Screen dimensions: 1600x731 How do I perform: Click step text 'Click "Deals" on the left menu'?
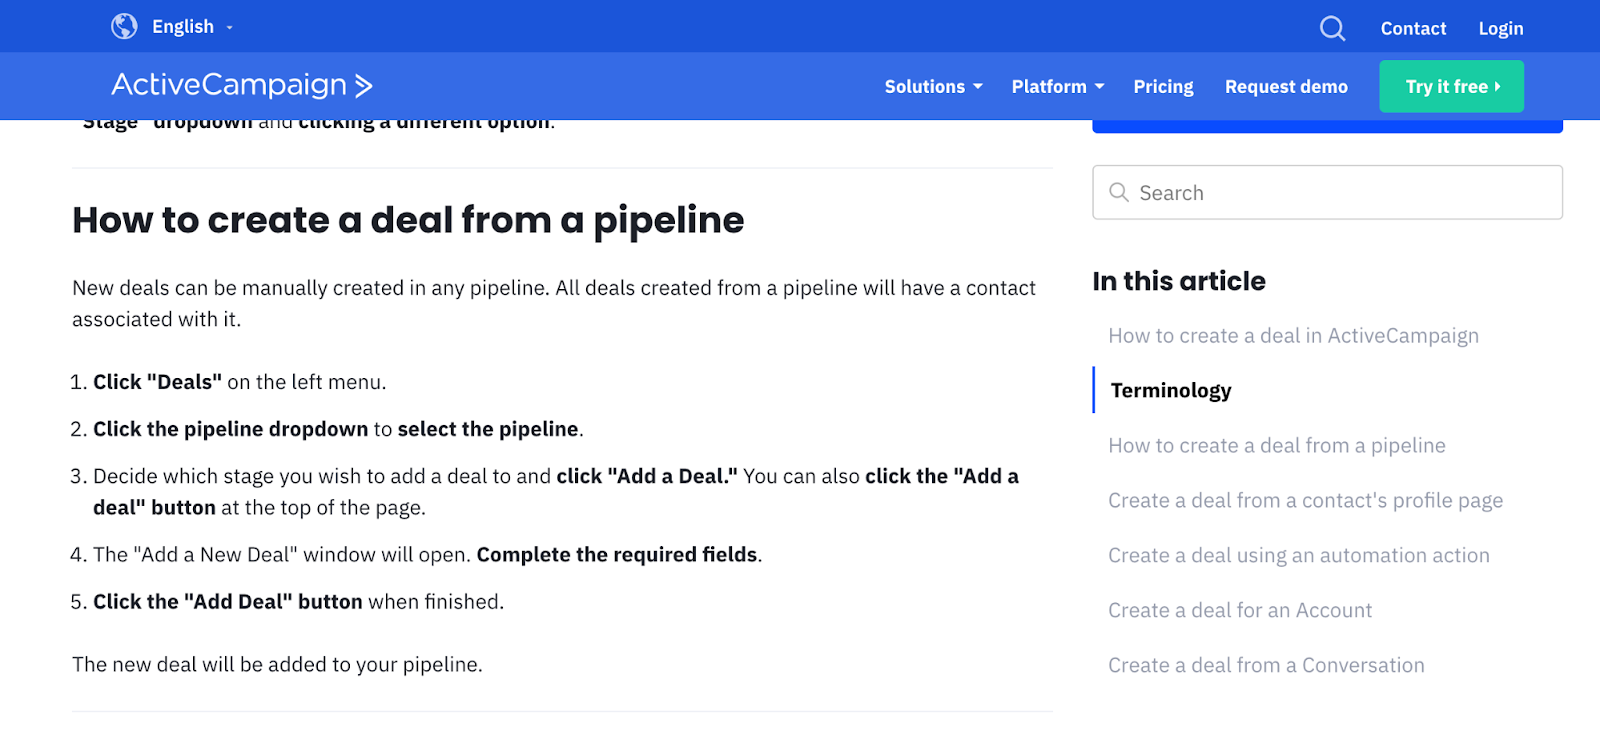[x=240, y=382]
